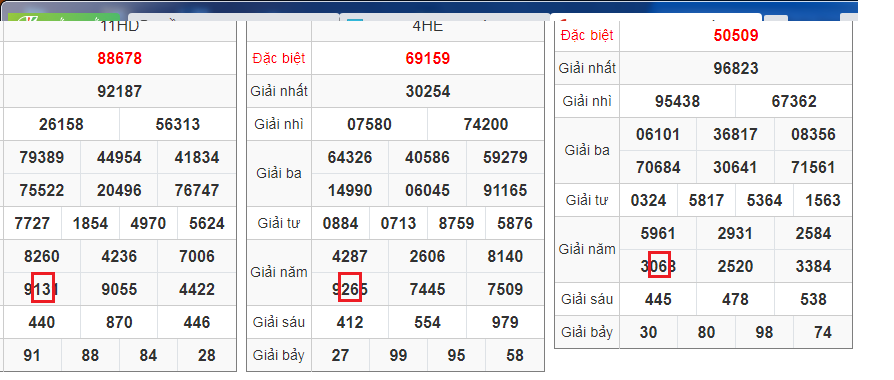894x380 pixels.
Task: Select the number 08356
Action: click(x=813, y=135)
